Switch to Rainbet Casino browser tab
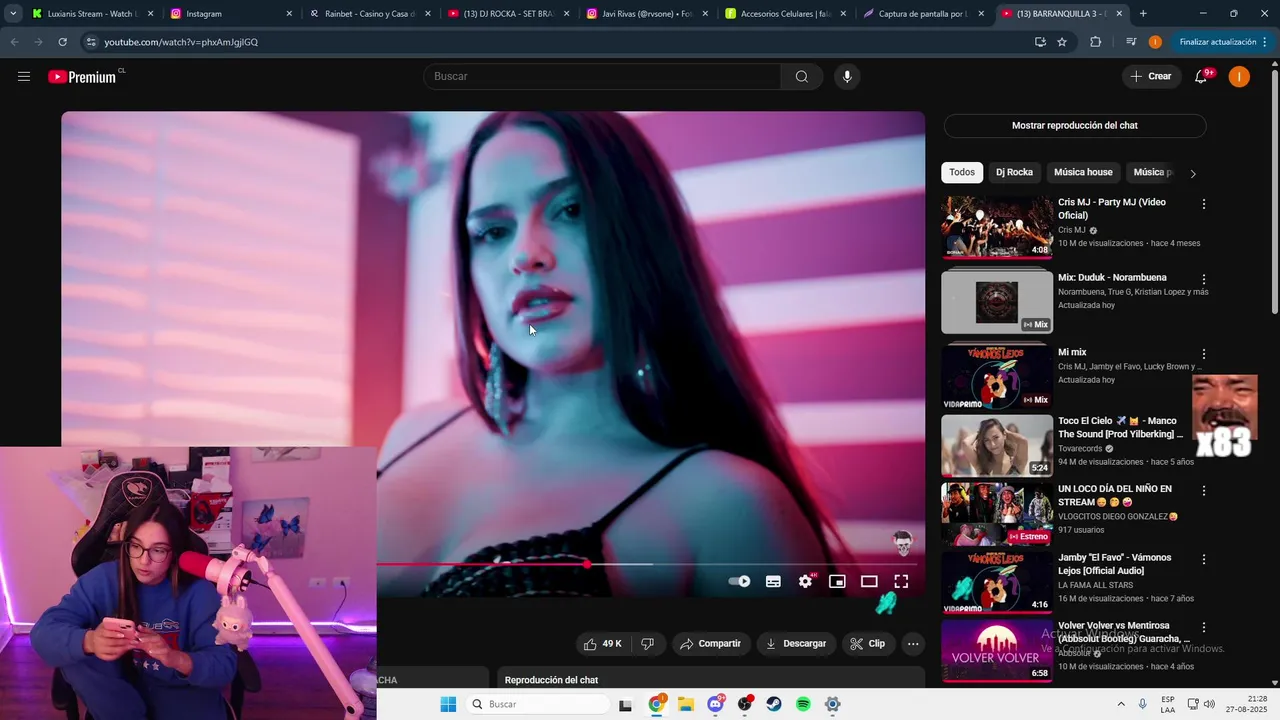Viewport: 1280px width, 720px height. point(369,14)
